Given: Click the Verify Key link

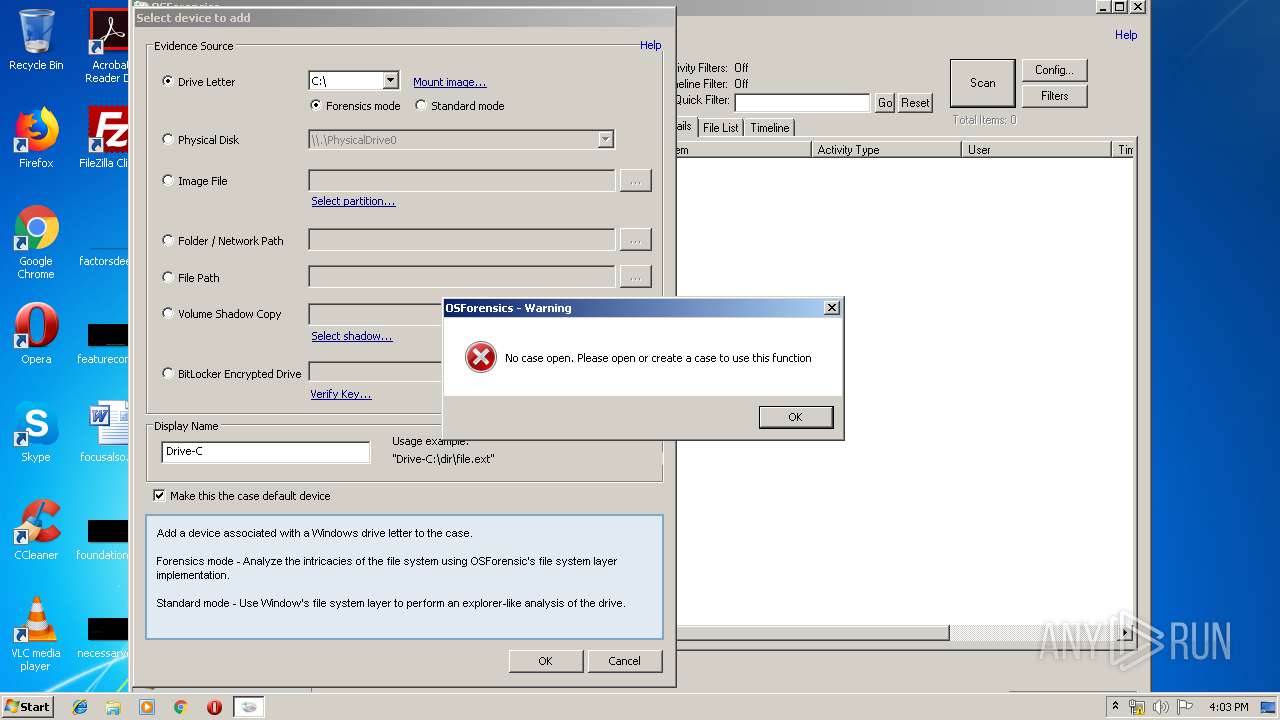Looking at the screenshot, I should click(x=341, y=394).
